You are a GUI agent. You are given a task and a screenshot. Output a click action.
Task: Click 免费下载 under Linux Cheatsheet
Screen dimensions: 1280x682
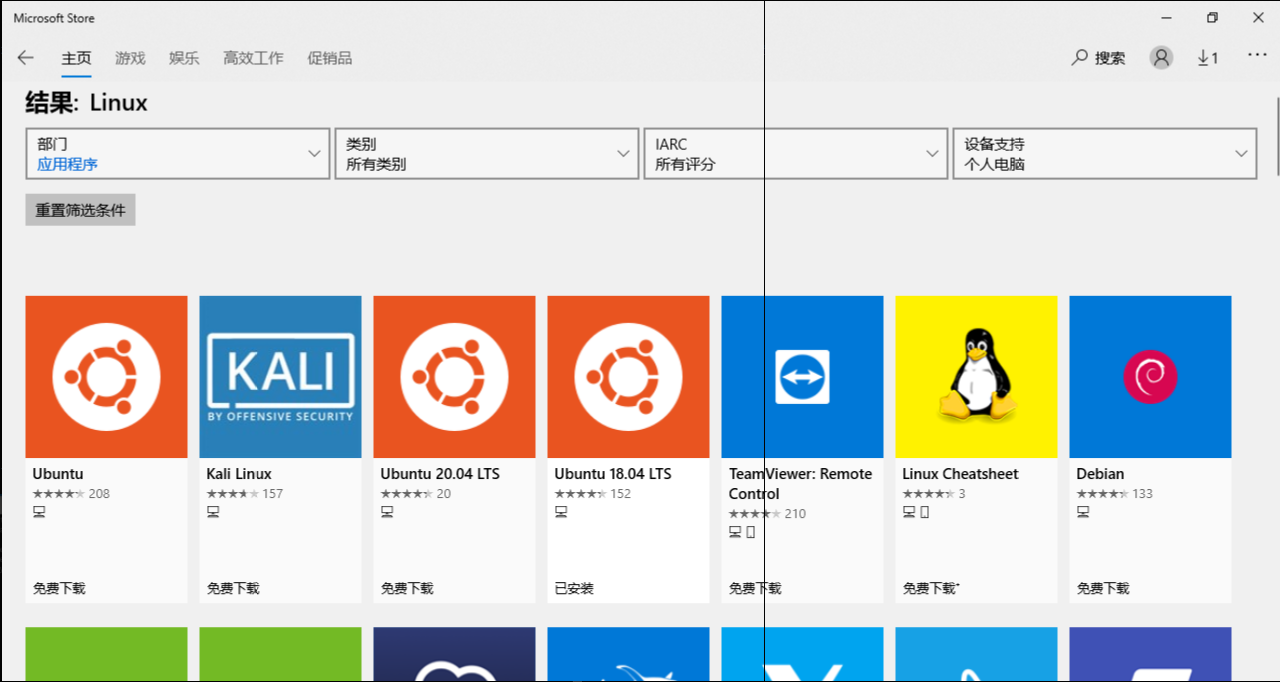(929, 588)
